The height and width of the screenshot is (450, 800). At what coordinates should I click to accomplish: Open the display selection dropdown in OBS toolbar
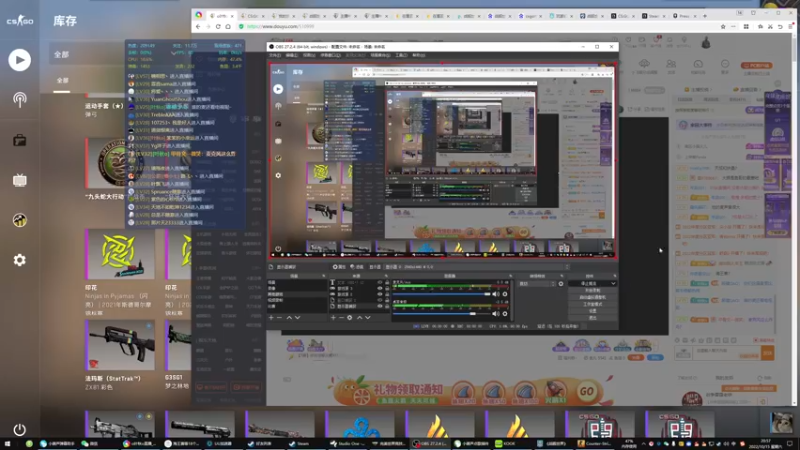pos(477,267)
